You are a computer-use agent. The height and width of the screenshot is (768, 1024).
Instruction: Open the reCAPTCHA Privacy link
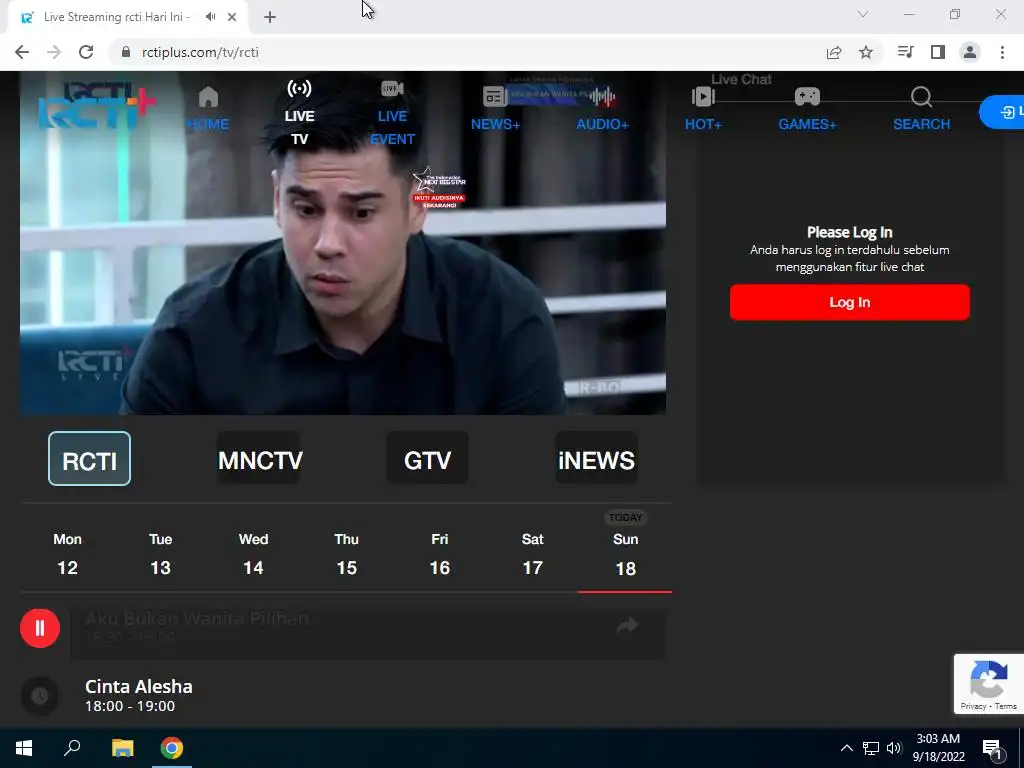pos(973,706)
